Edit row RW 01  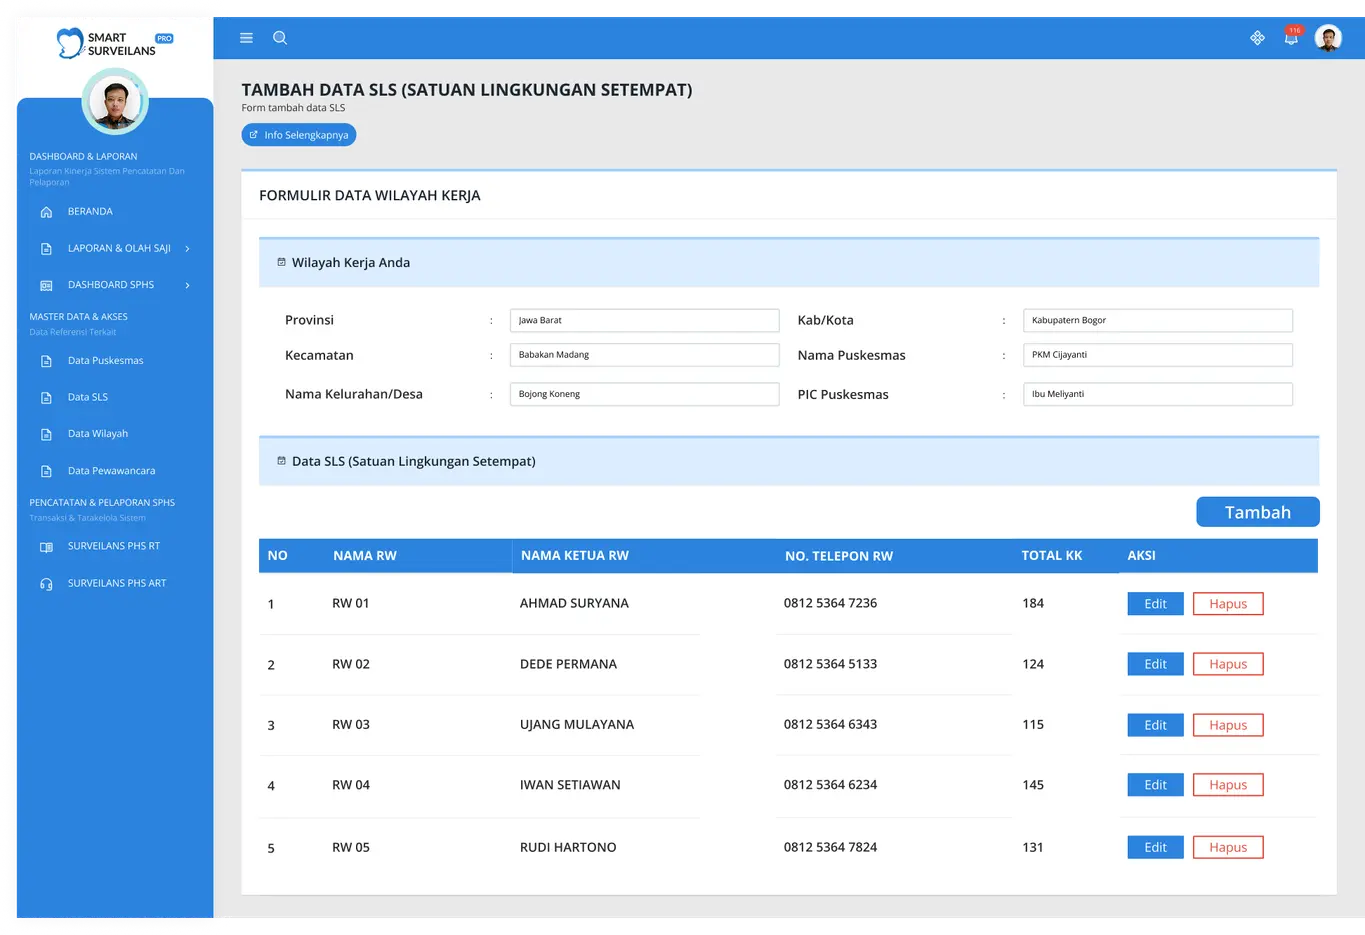click(x=1155, y=604)
